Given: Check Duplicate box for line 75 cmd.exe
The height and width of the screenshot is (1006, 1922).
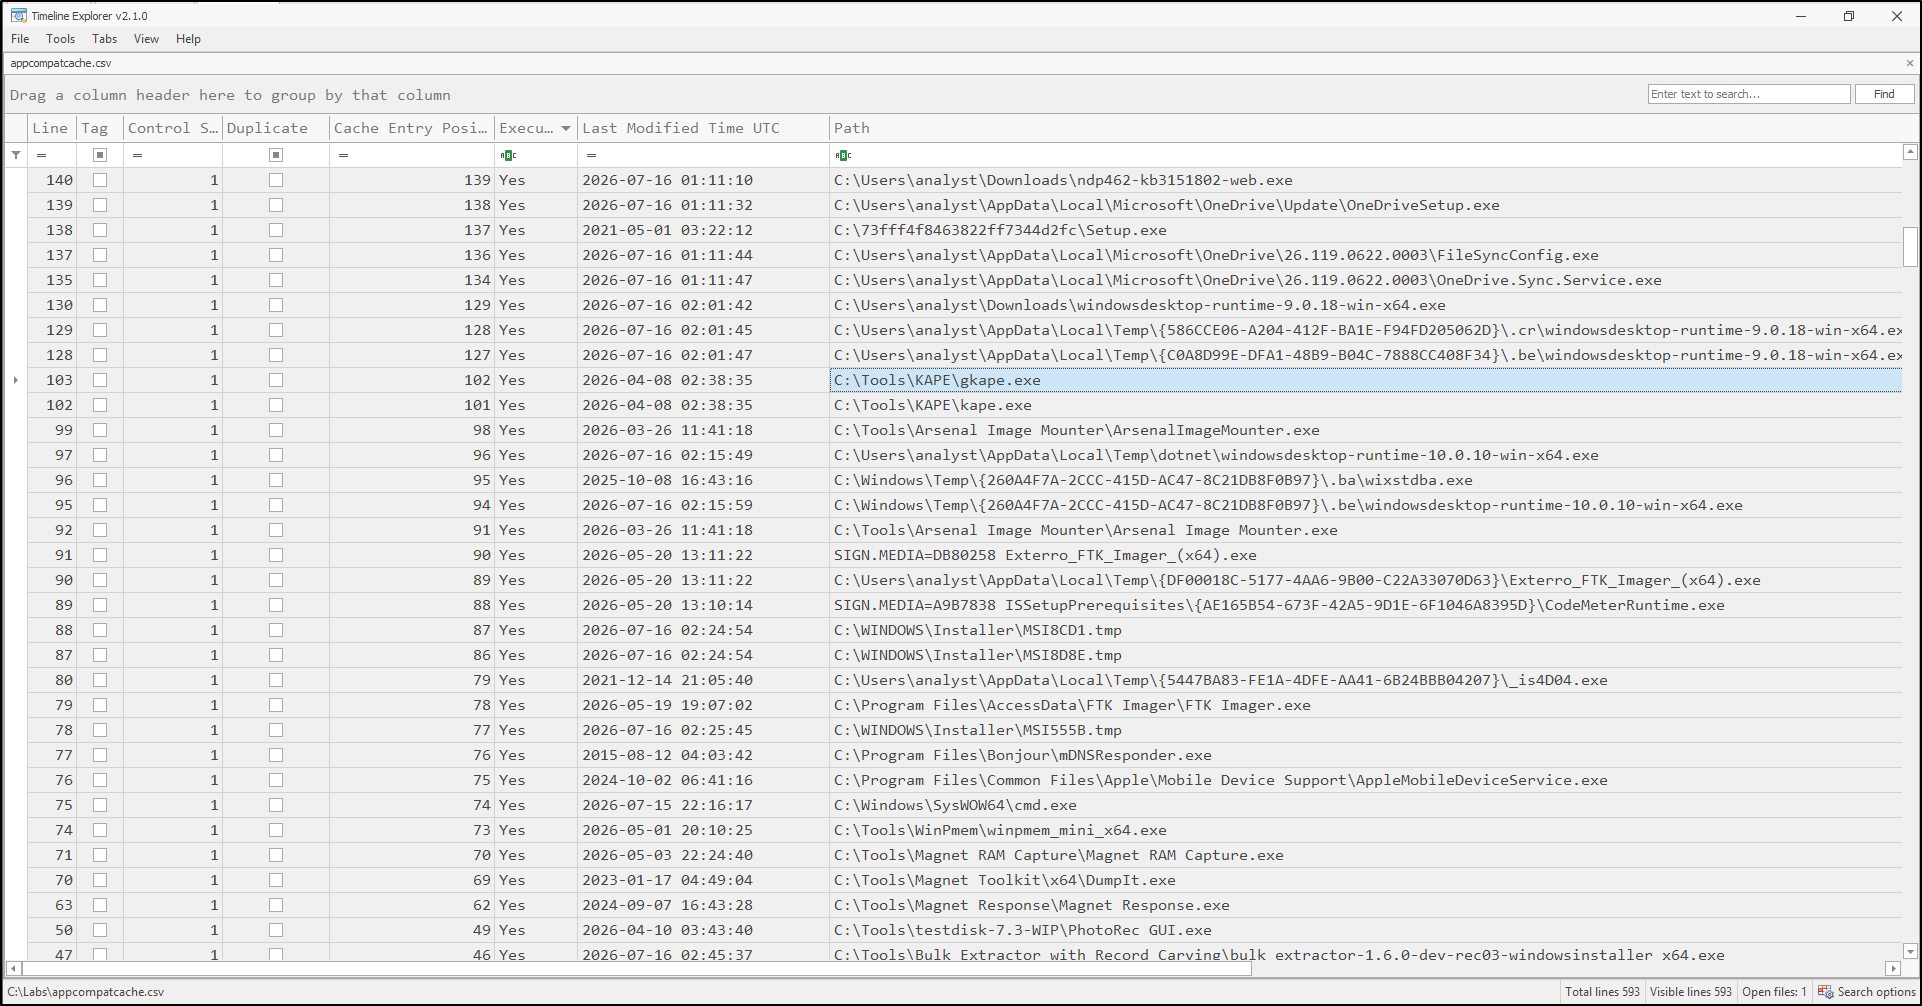Looking at the screenshot, I should 276,805.
